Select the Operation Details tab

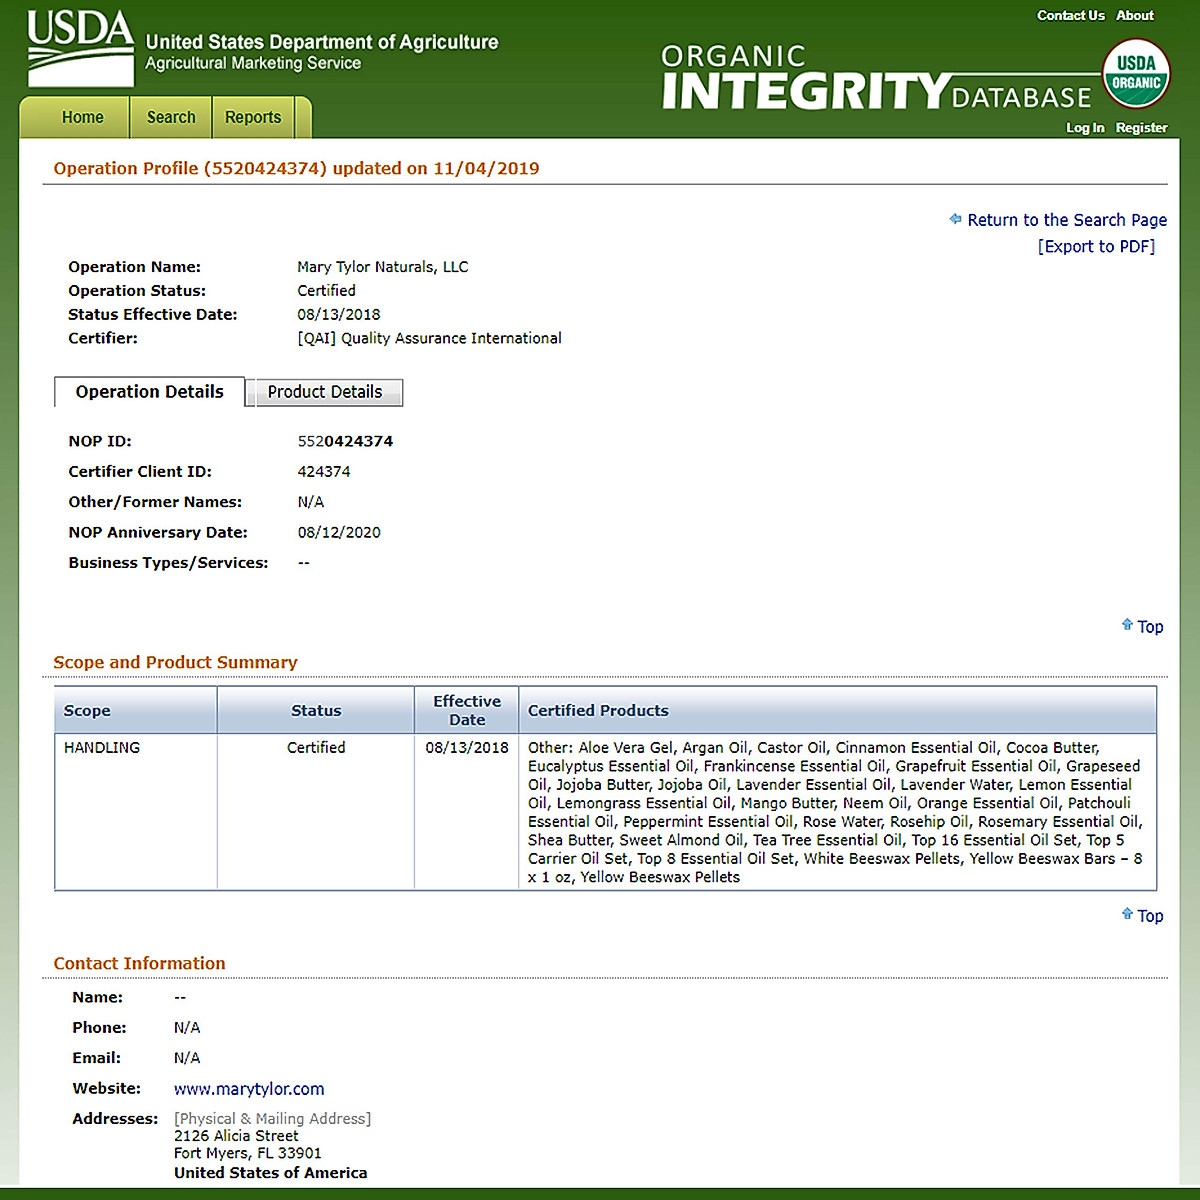tap(149, 392)
